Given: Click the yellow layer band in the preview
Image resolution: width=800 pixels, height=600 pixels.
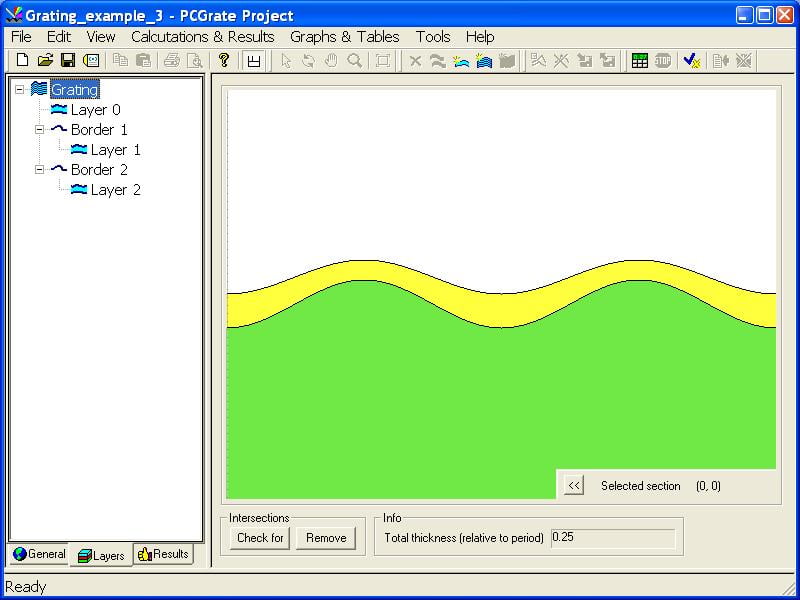Looking at the screenshot, I should [500, 309].
